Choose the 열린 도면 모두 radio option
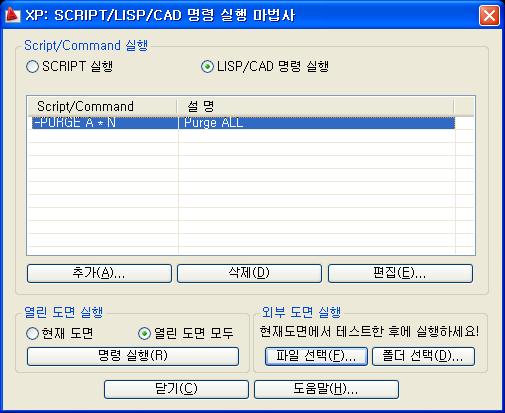The width and height of the screenshot is (505, 413). (144, 333)
